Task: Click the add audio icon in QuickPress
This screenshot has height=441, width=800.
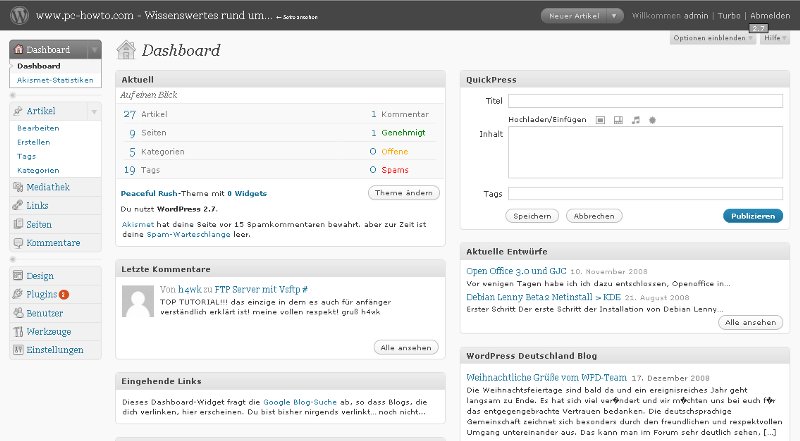Action: pyautogui.click(x=635, y=120)
